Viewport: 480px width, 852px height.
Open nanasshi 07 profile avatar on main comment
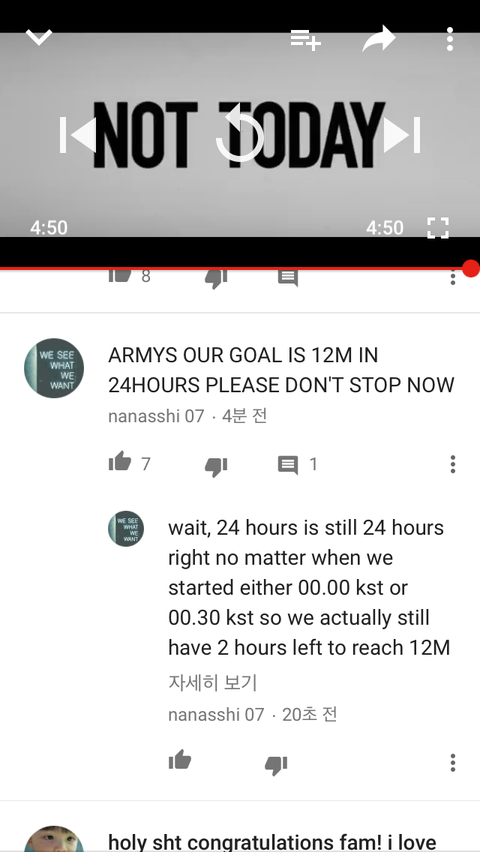pos(54,368)
